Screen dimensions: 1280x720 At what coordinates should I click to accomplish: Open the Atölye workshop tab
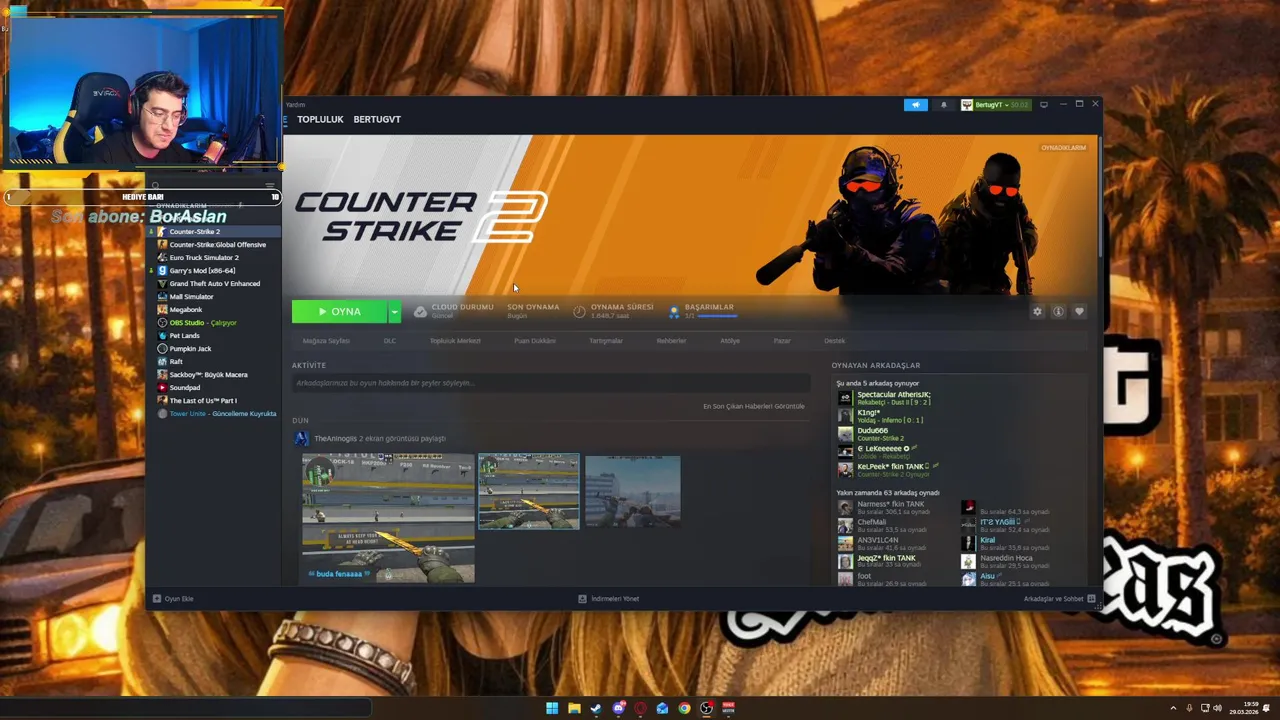pos(730,341)
